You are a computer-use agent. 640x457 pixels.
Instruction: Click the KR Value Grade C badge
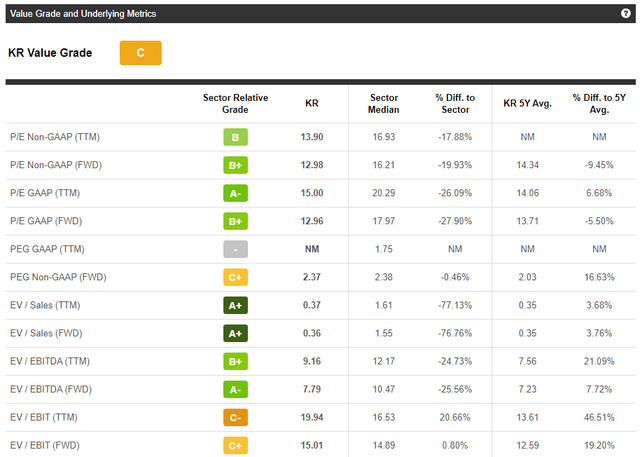pos(140,53)
